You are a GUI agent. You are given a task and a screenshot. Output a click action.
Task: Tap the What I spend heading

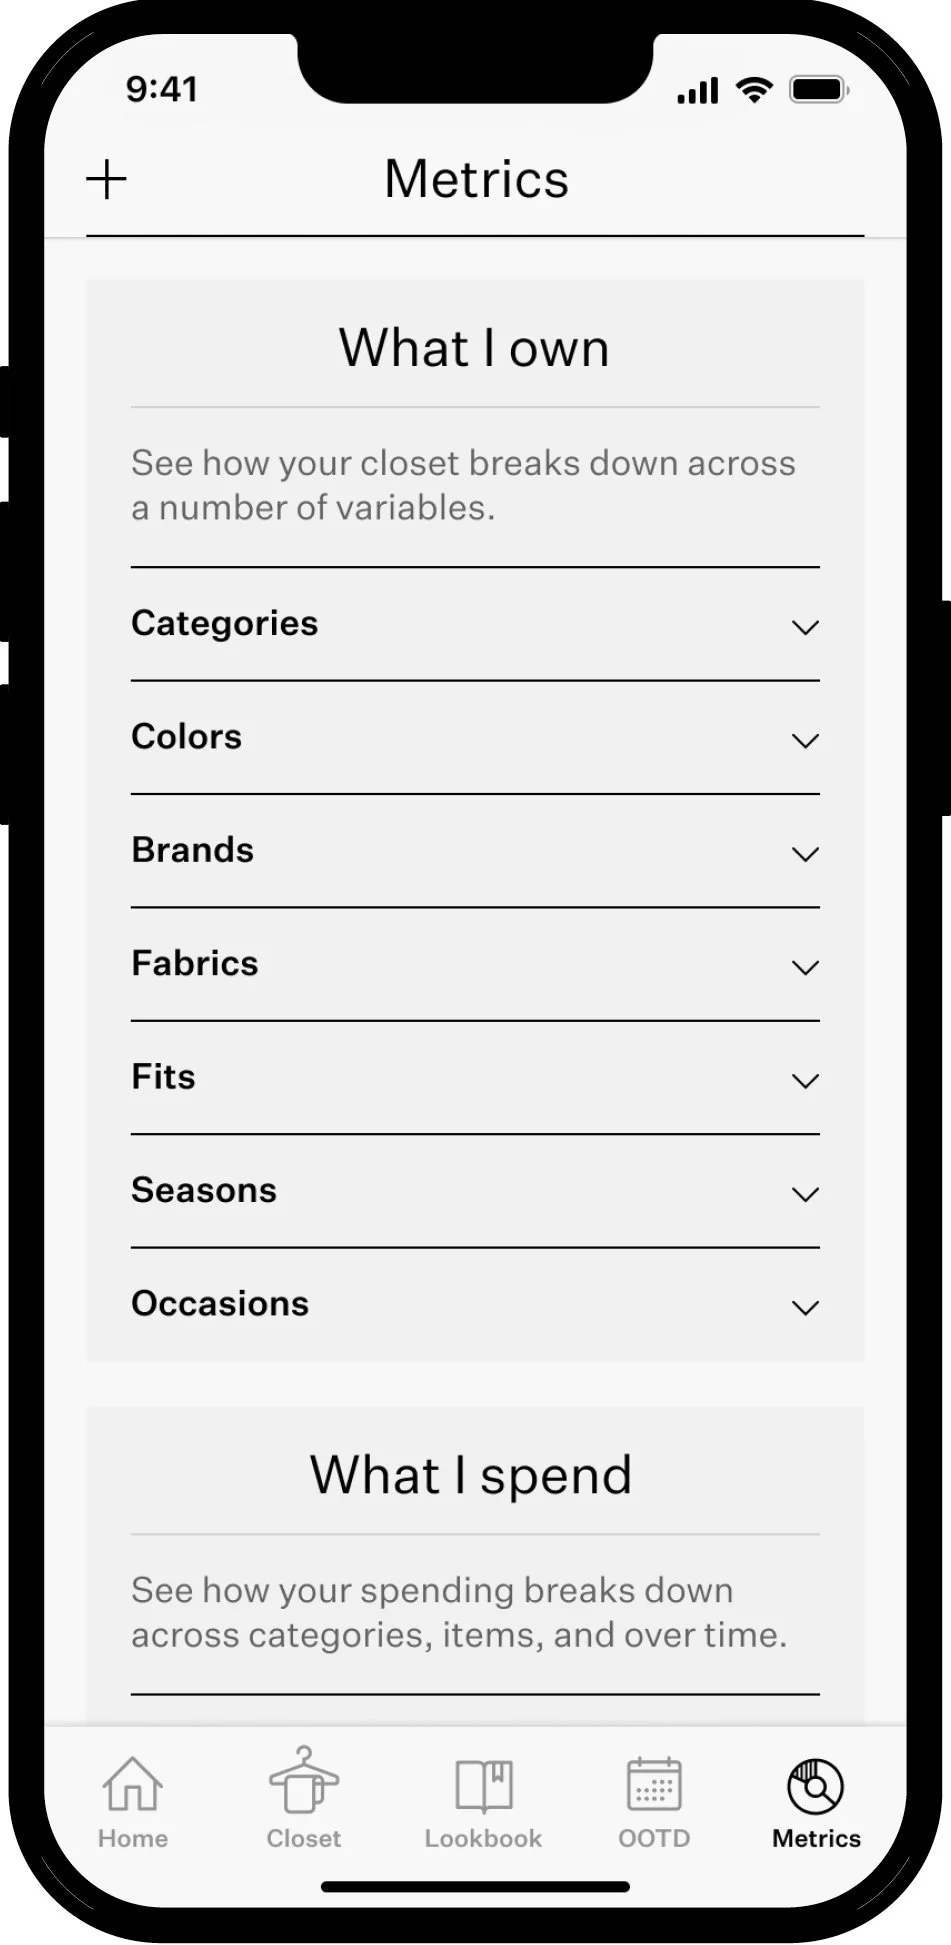coord(471,1475)
